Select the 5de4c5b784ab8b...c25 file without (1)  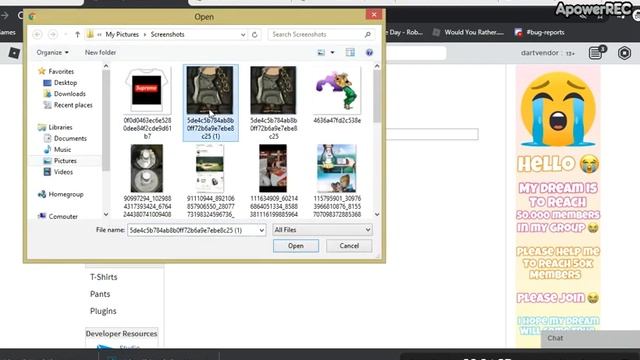[273, 90]
